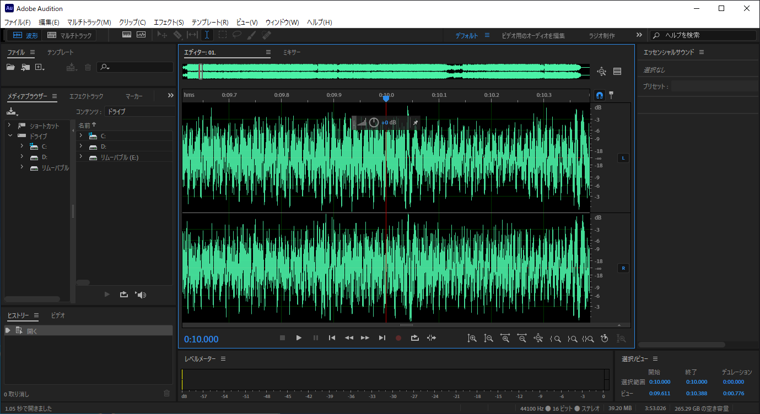
Task: Click Zoom In (amplitude) icon
Action: (x=472, y=338)
